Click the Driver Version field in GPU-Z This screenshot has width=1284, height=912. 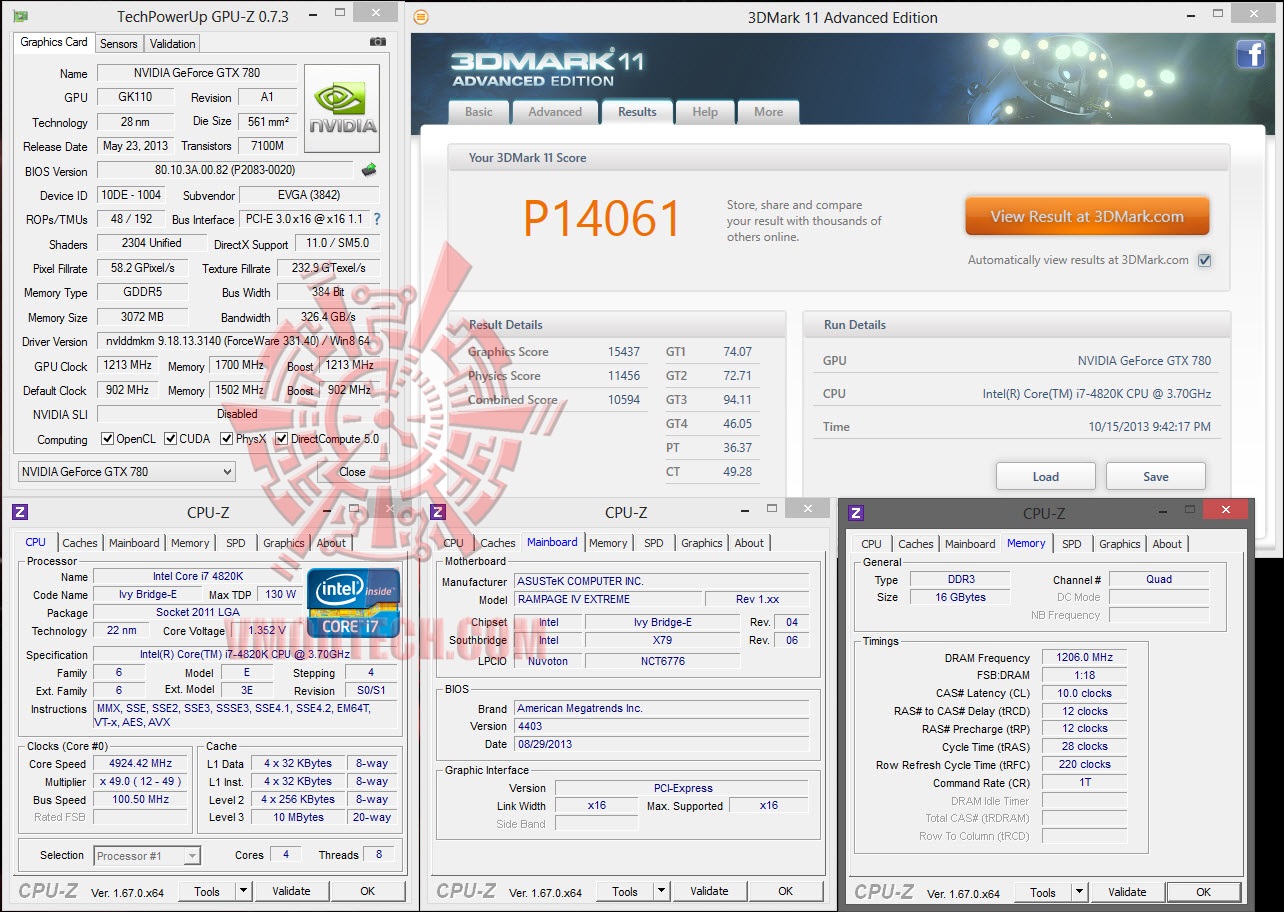[x=240, y=342]
